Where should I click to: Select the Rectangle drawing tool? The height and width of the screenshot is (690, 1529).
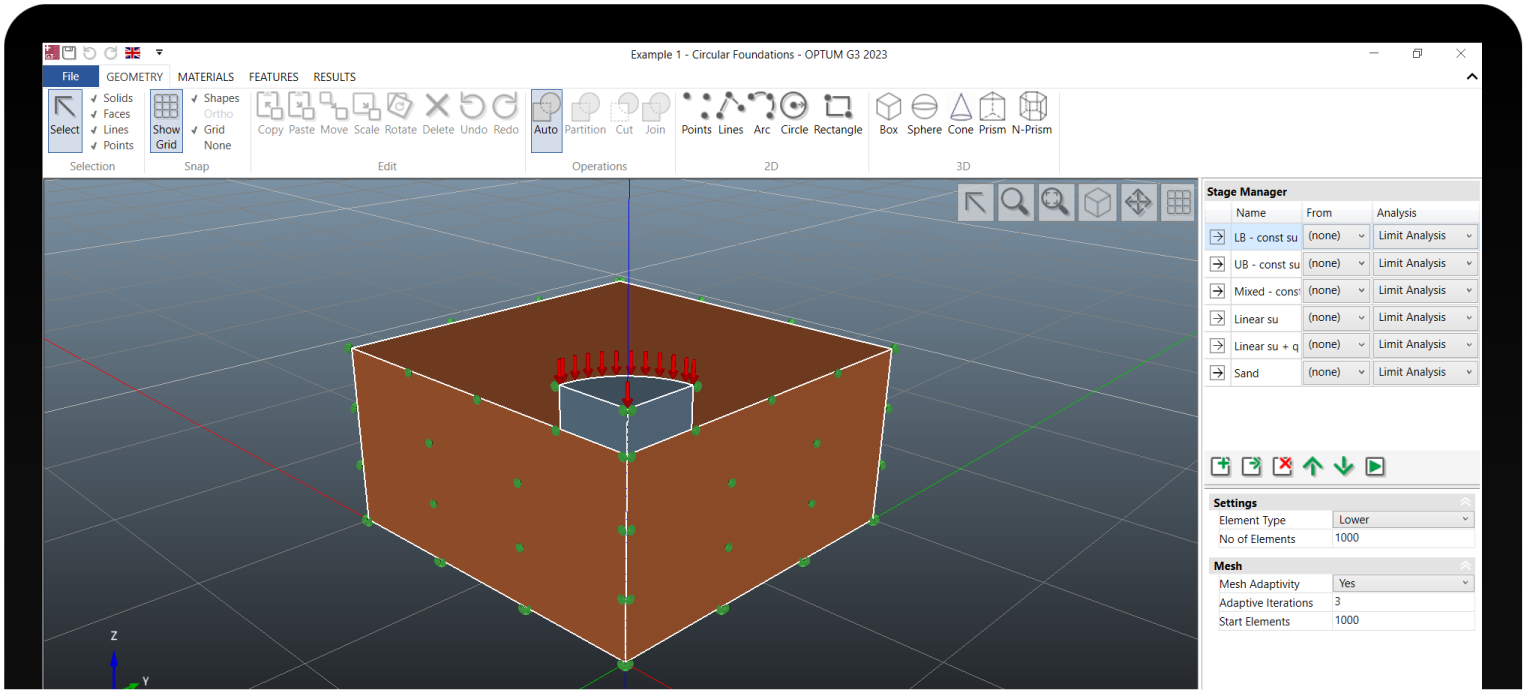click(x=838, y=115)
